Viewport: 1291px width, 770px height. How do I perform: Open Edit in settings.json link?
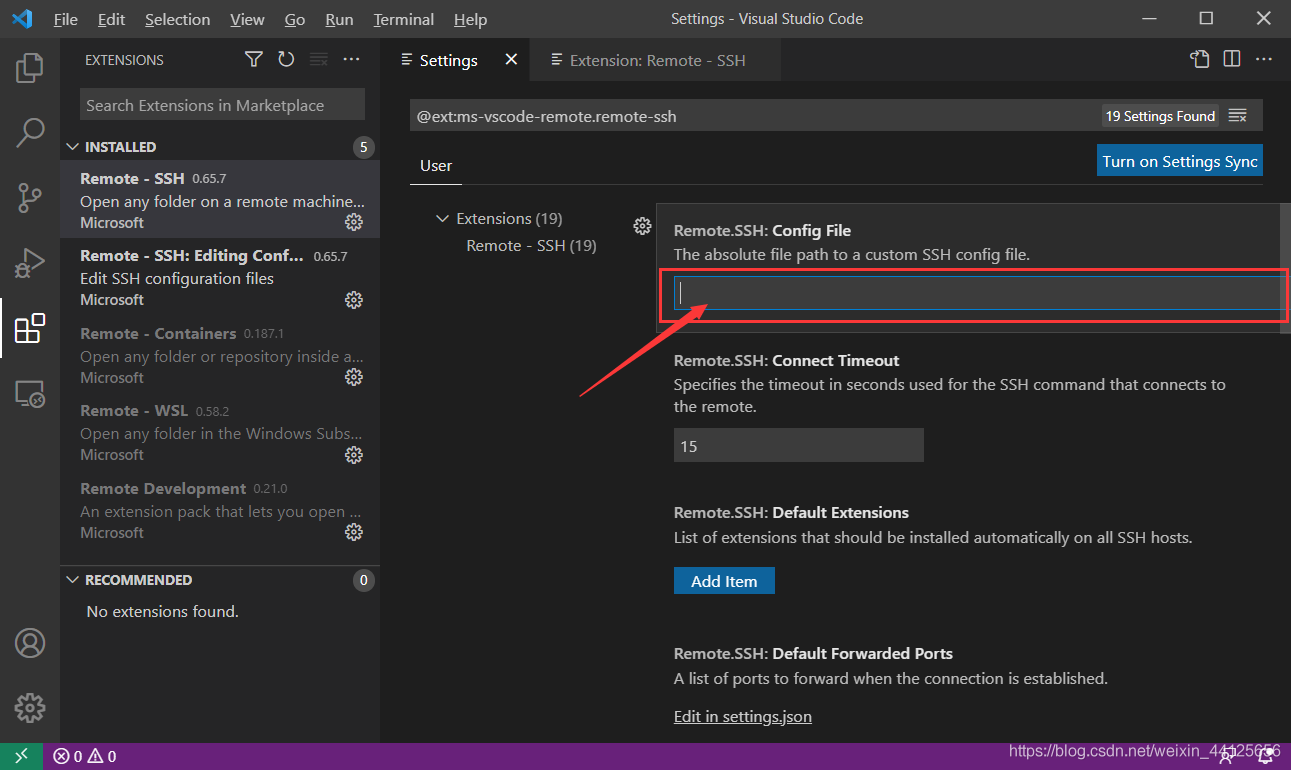(742, 716)
